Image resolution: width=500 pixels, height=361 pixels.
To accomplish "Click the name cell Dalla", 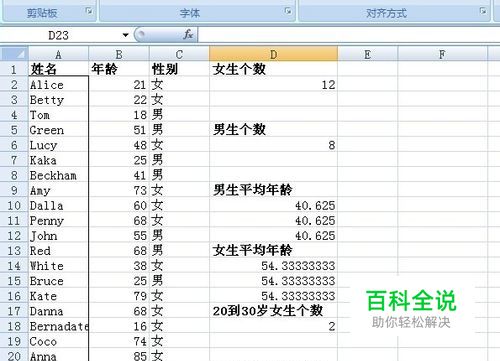I will pos(58,206).
